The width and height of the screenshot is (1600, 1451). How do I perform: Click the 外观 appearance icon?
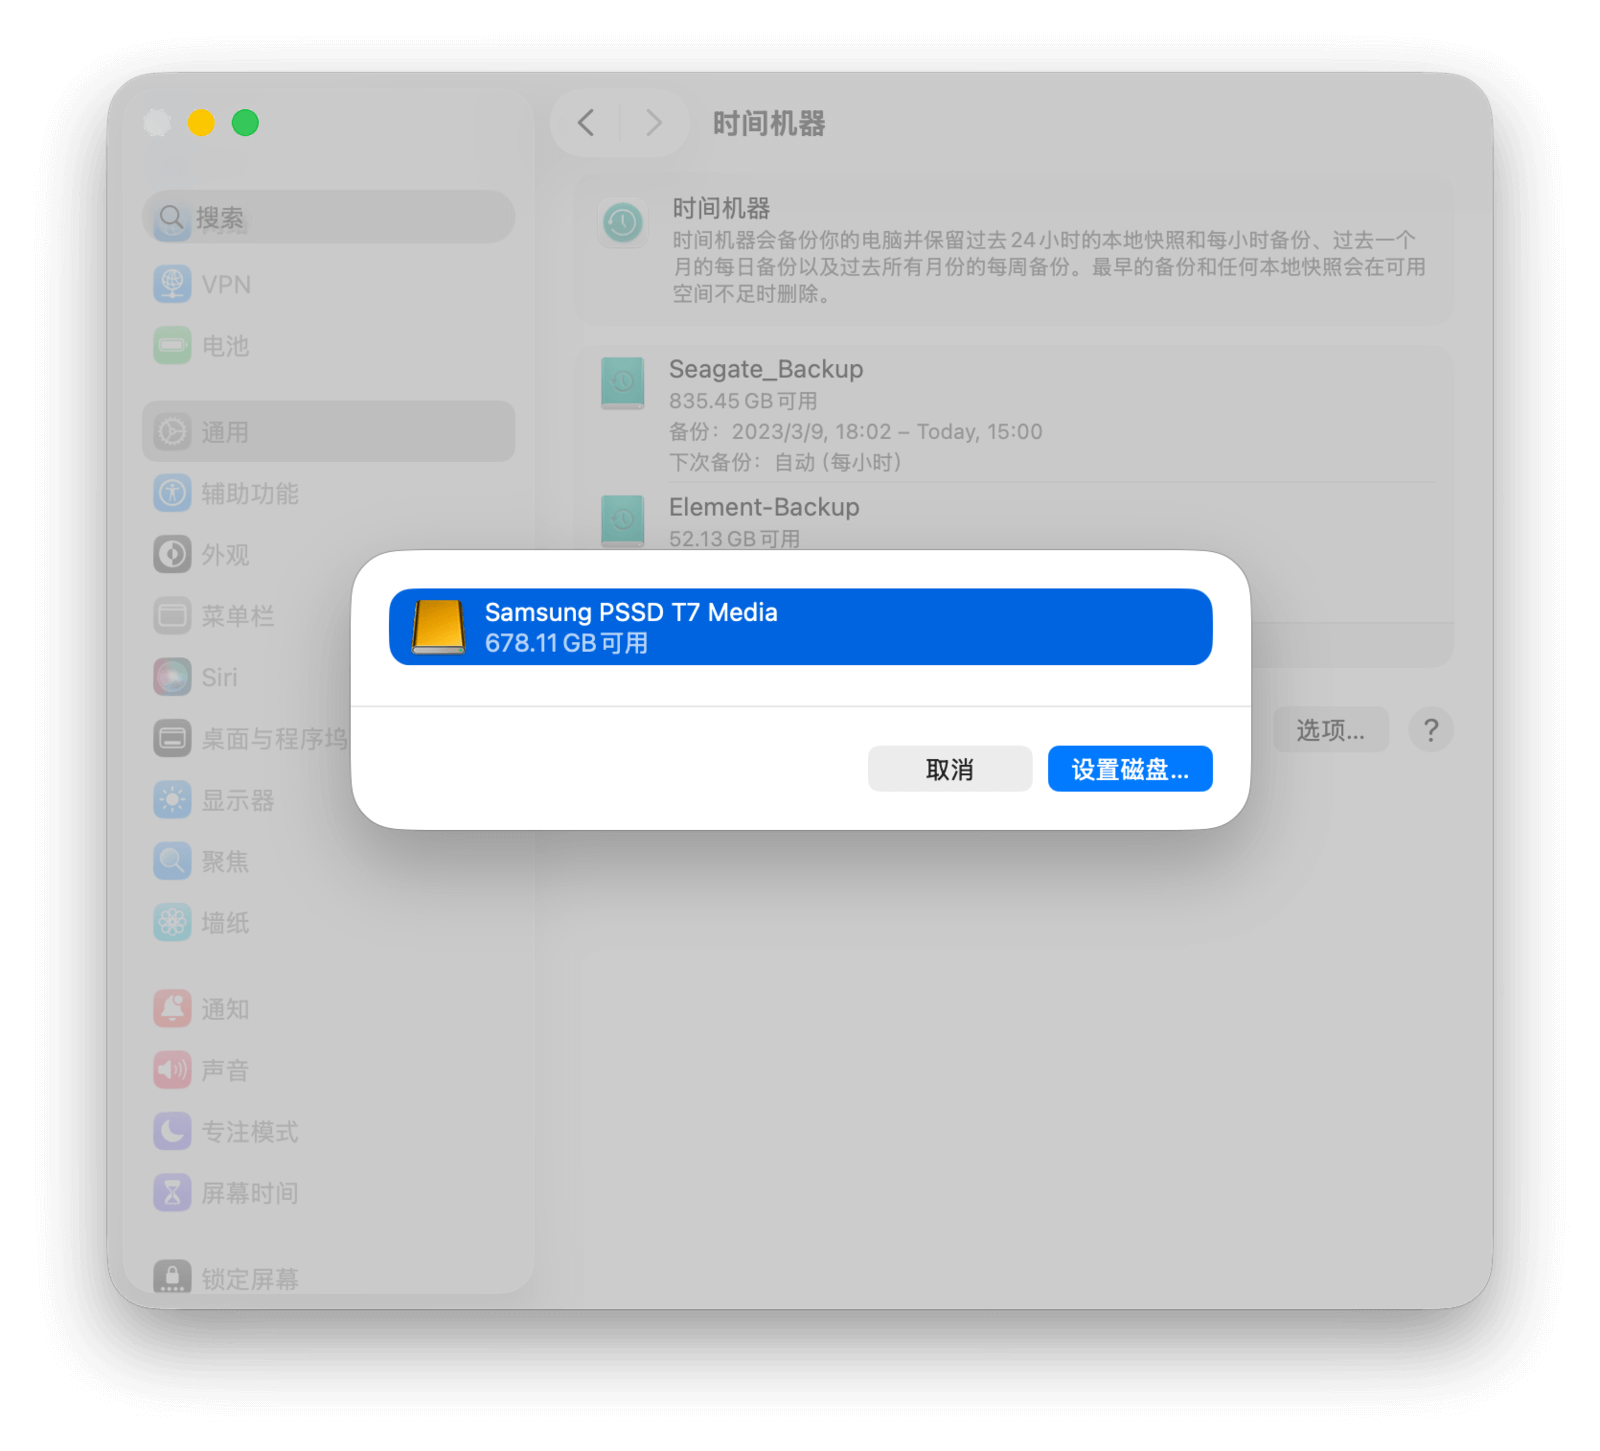click(x=172, y=554)
